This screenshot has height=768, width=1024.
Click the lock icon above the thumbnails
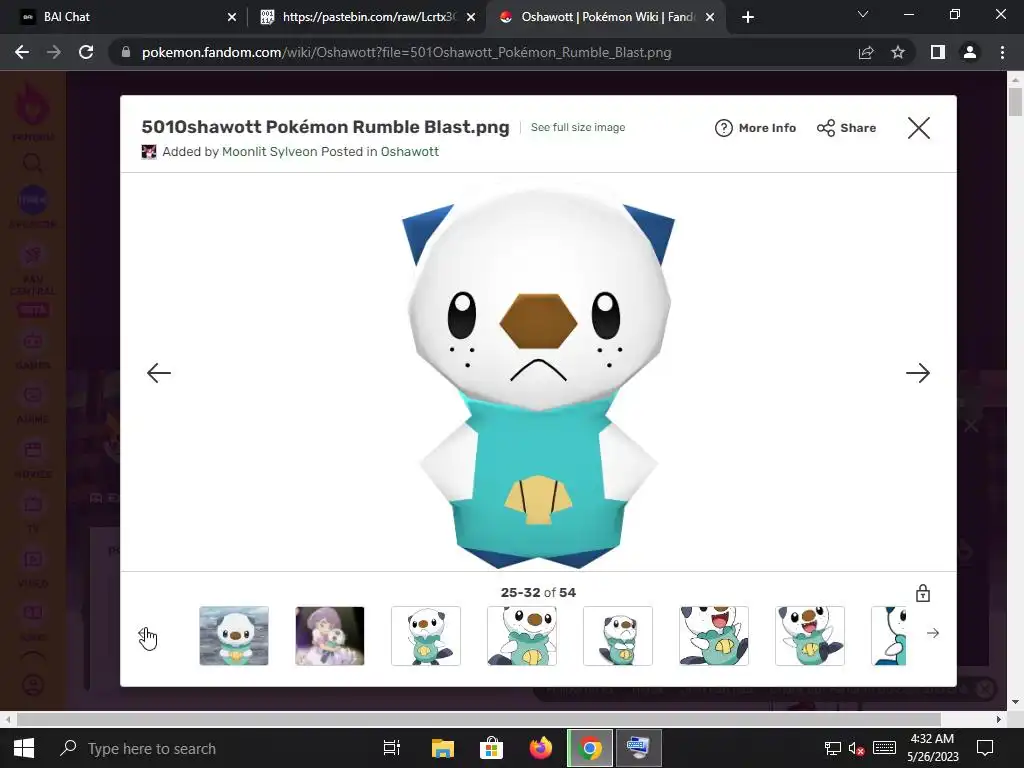click(x=923, y=593)
